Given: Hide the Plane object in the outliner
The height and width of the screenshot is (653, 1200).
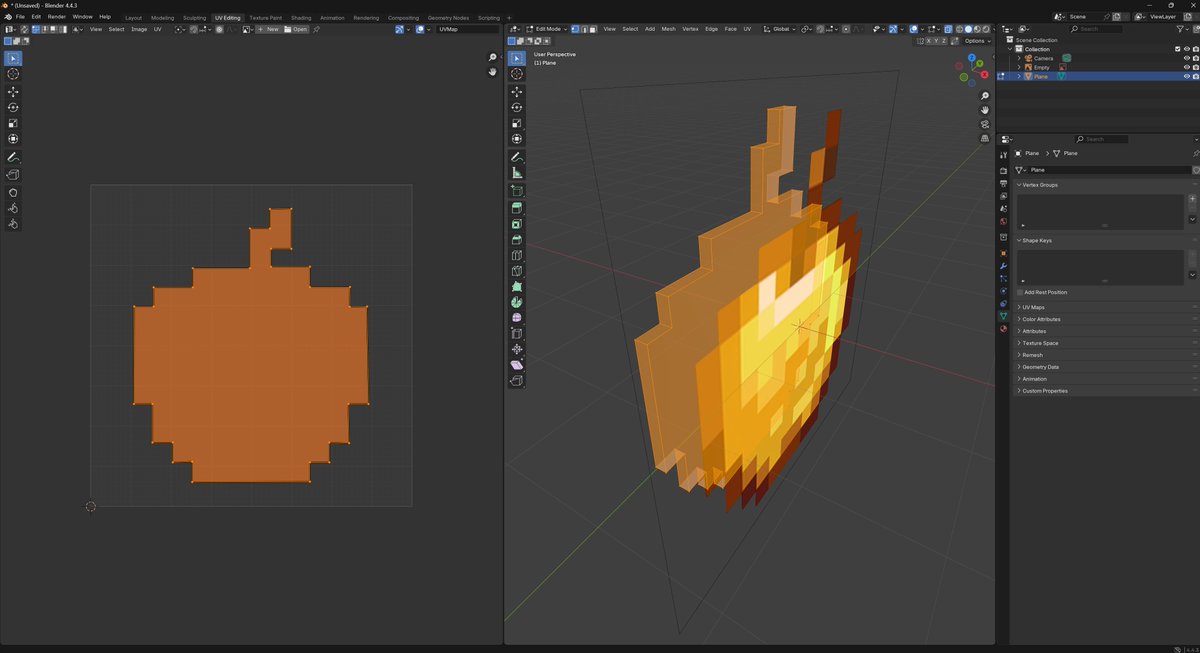Looking at the screenshot, I should [x=1187, y=76].
